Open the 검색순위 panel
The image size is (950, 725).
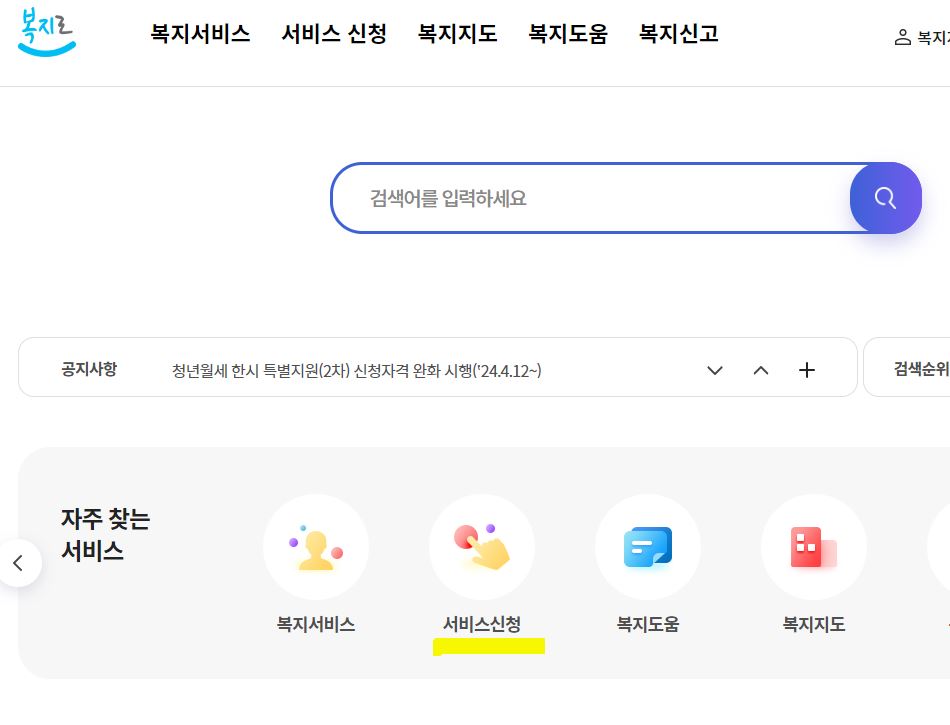click(x=921, y=370)
